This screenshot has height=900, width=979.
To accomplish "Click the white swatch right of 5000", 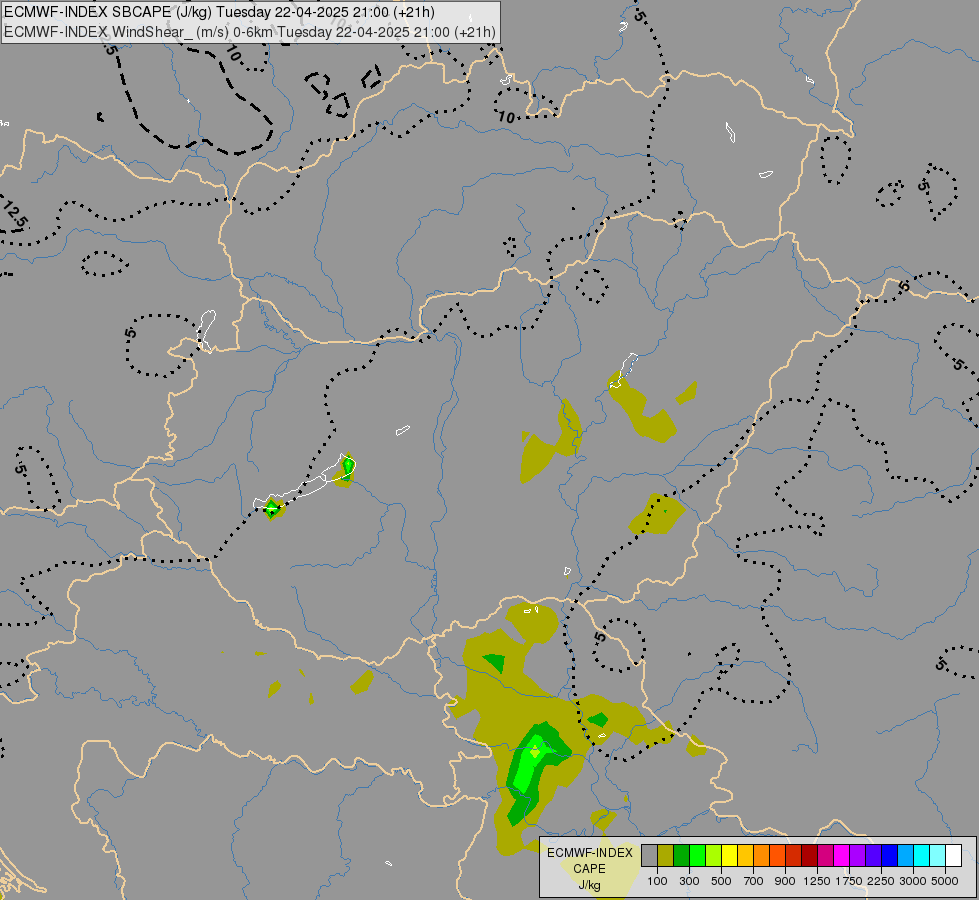I will tap(954, 856).
